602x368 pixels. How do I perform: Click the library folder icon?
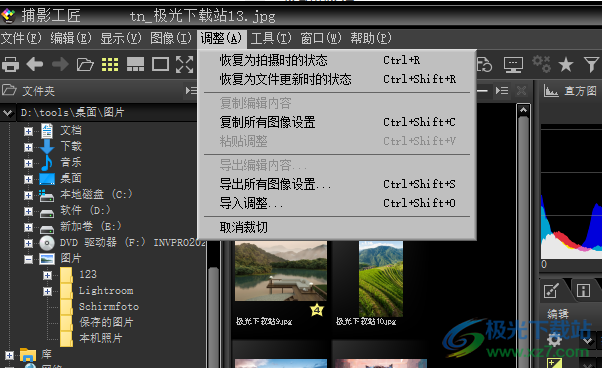(x=28, y=355)
